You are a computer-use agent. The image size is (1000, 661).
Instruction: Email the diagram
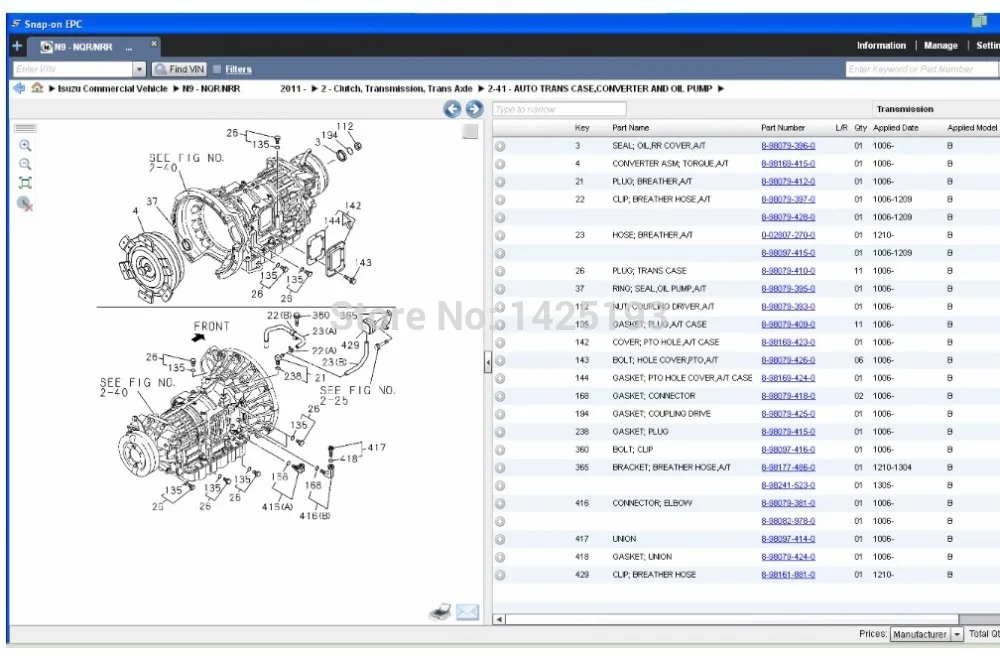[467, 613]
